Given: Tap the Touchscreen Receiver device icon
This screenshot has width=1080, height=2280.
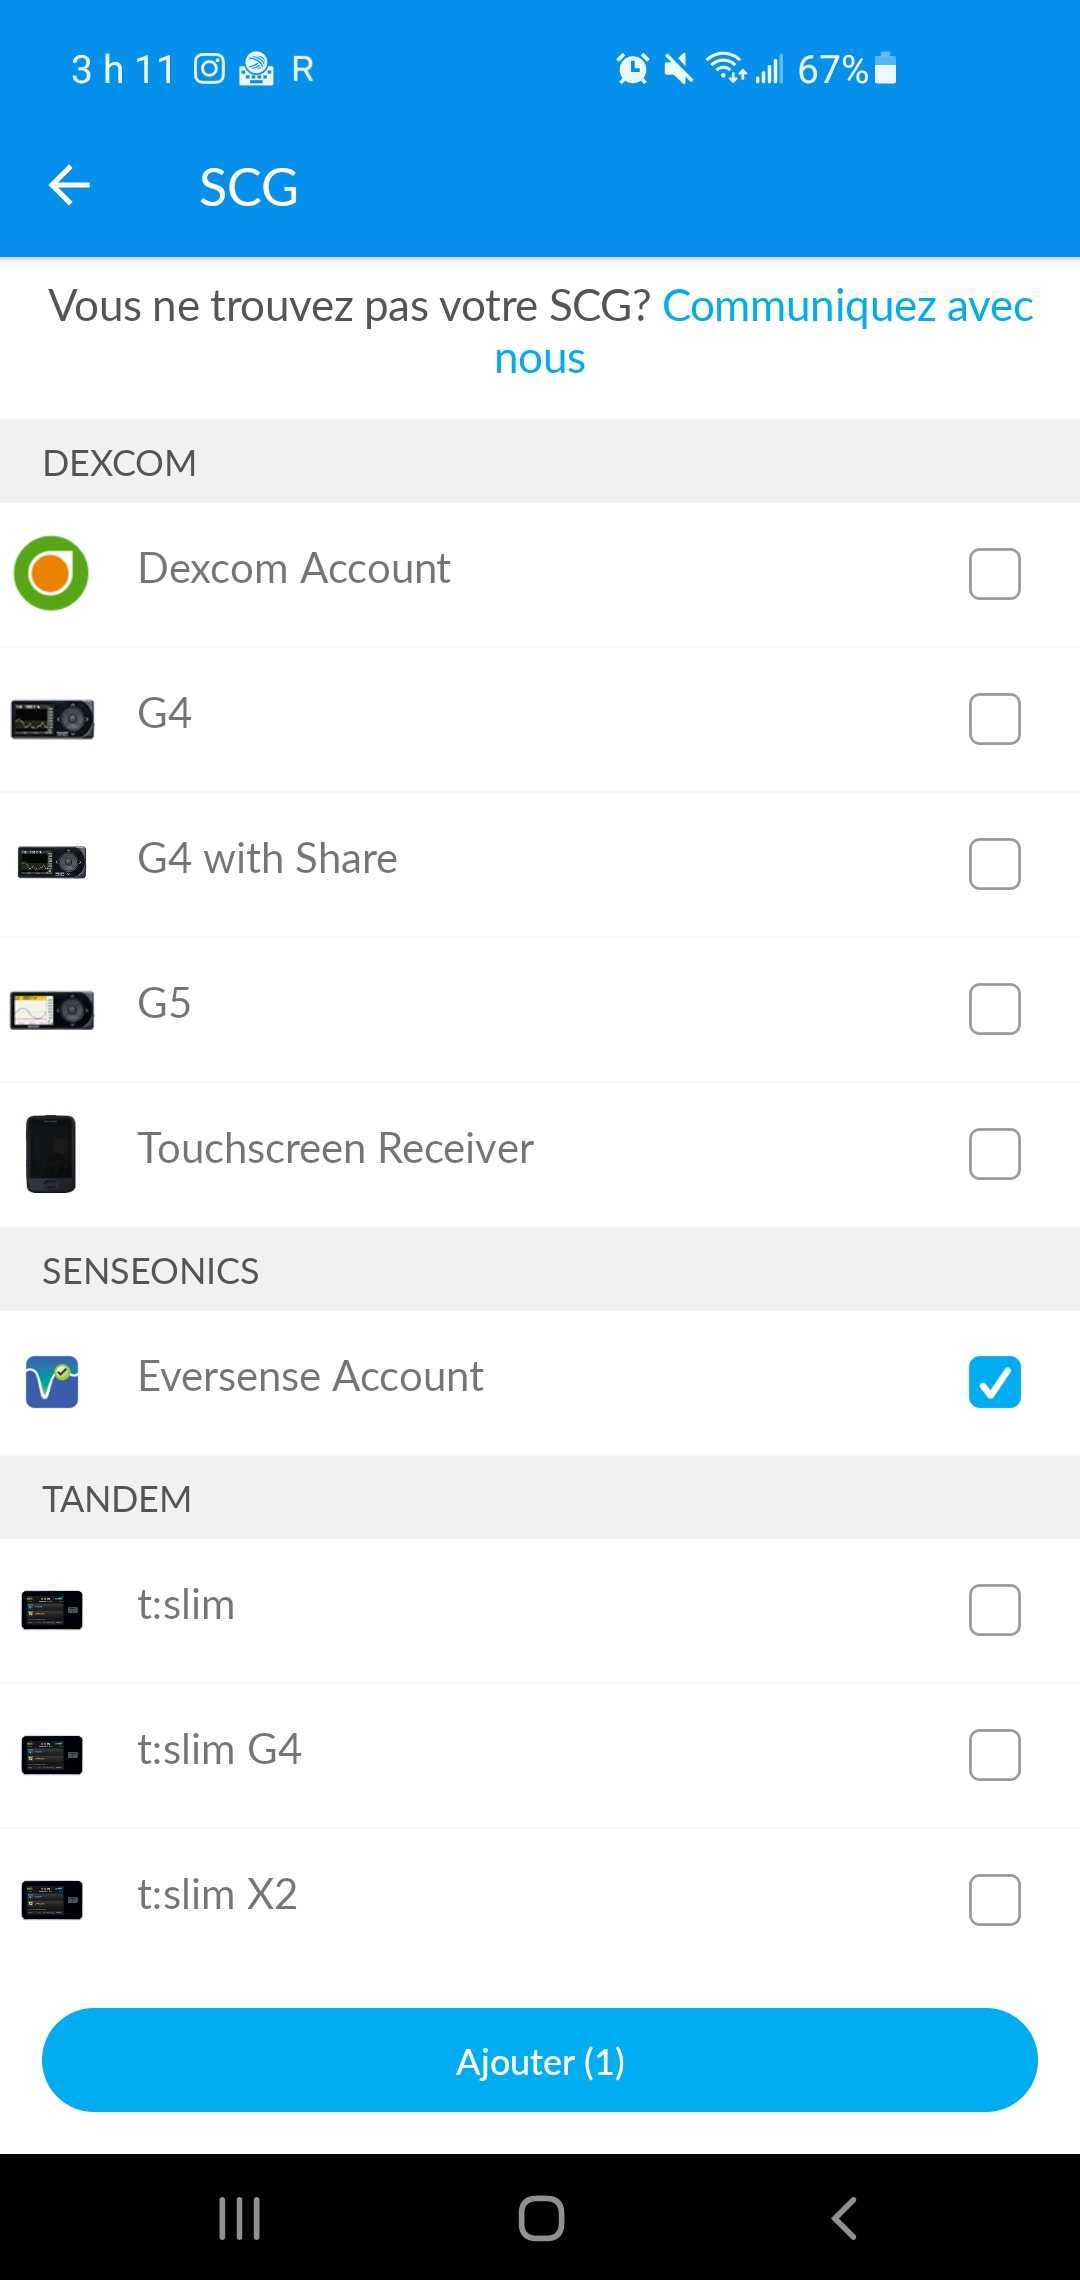Looking at the screenshot, I should [x=51, y=1154].
